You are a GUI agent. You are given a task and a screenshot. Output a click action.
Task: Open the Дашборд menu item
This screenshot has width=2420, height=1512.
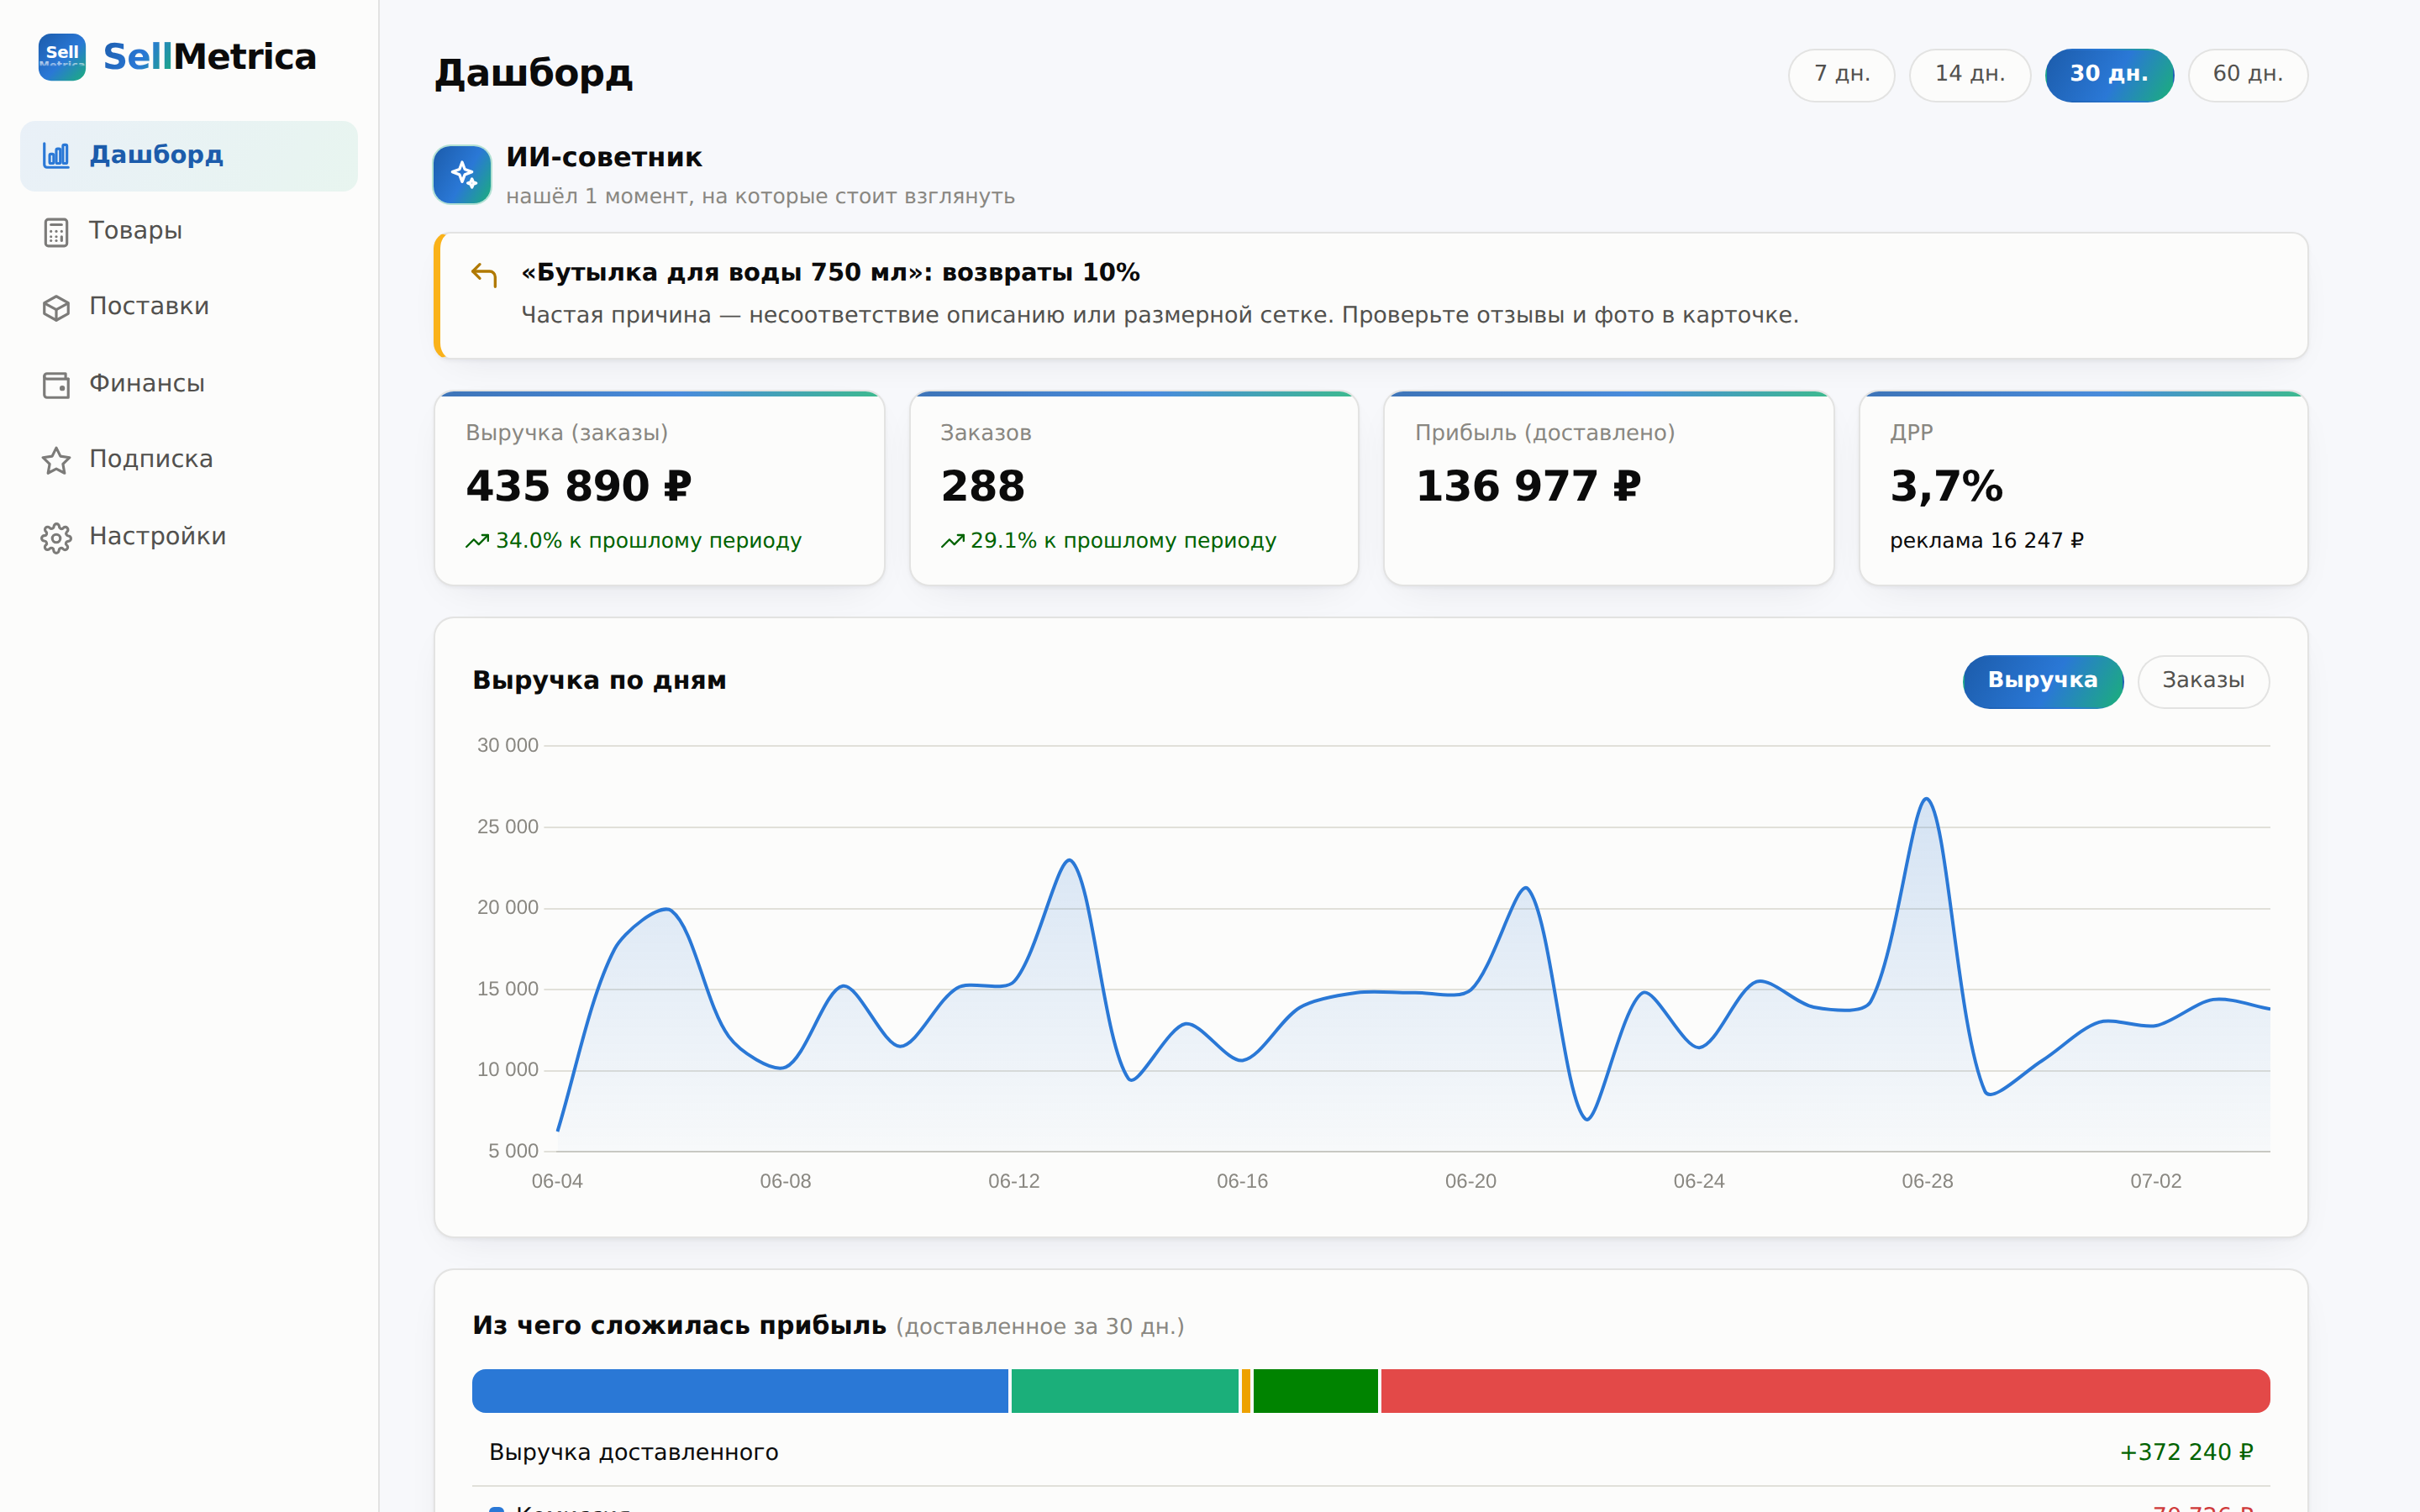189,156
